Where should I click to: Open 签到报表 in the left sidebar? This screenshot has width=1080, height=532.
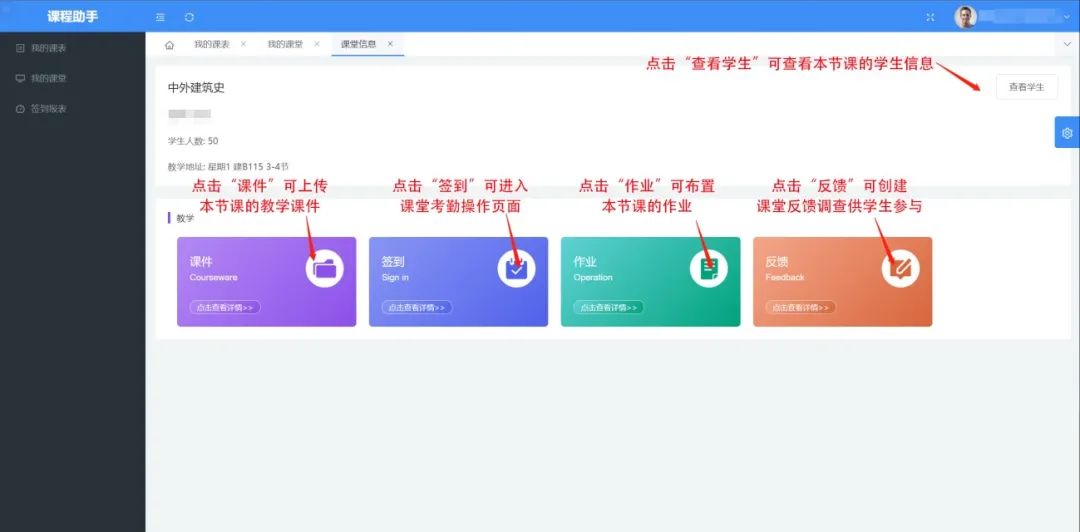pos(48,108)
